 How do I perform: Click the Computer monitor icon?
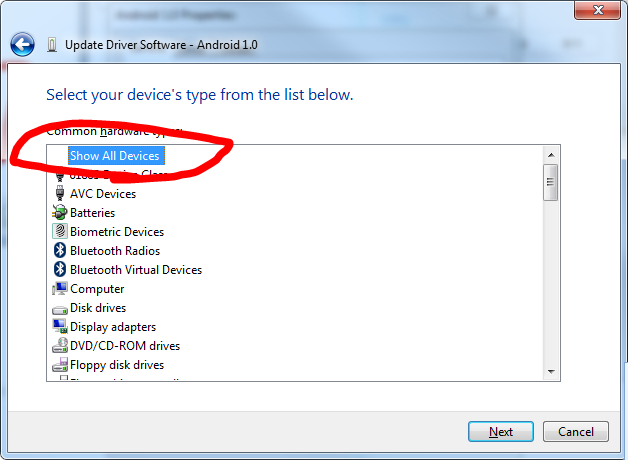click(60, 288)
